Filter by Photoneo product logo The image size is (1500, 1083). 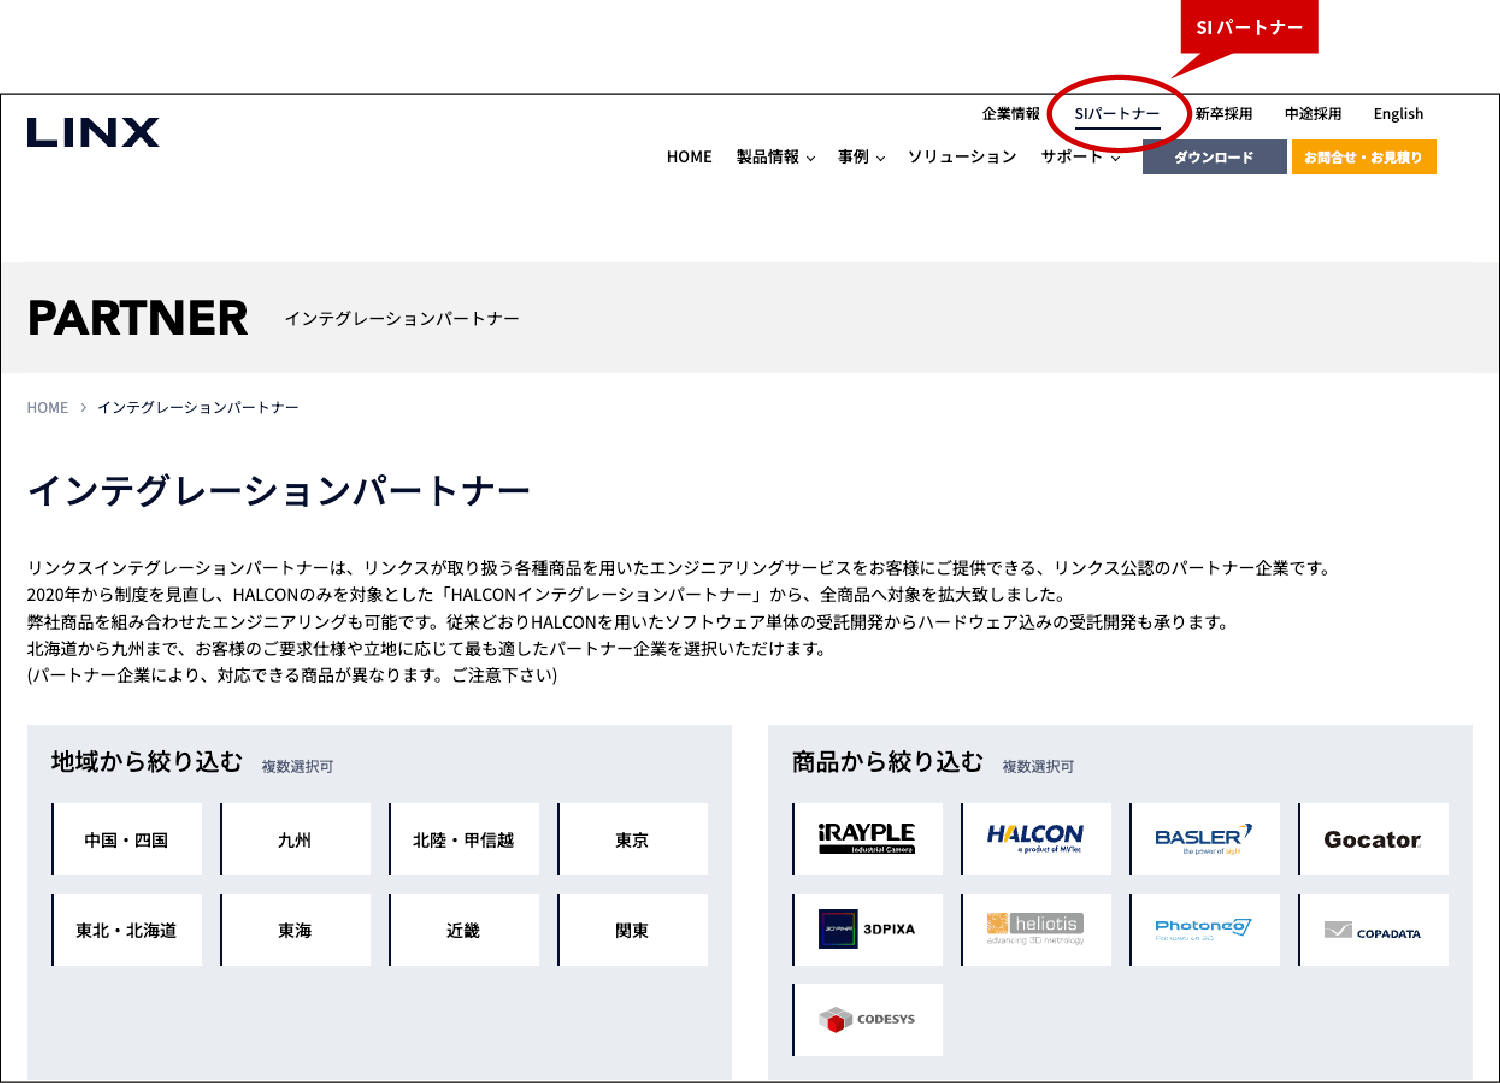coord(1205,929)
